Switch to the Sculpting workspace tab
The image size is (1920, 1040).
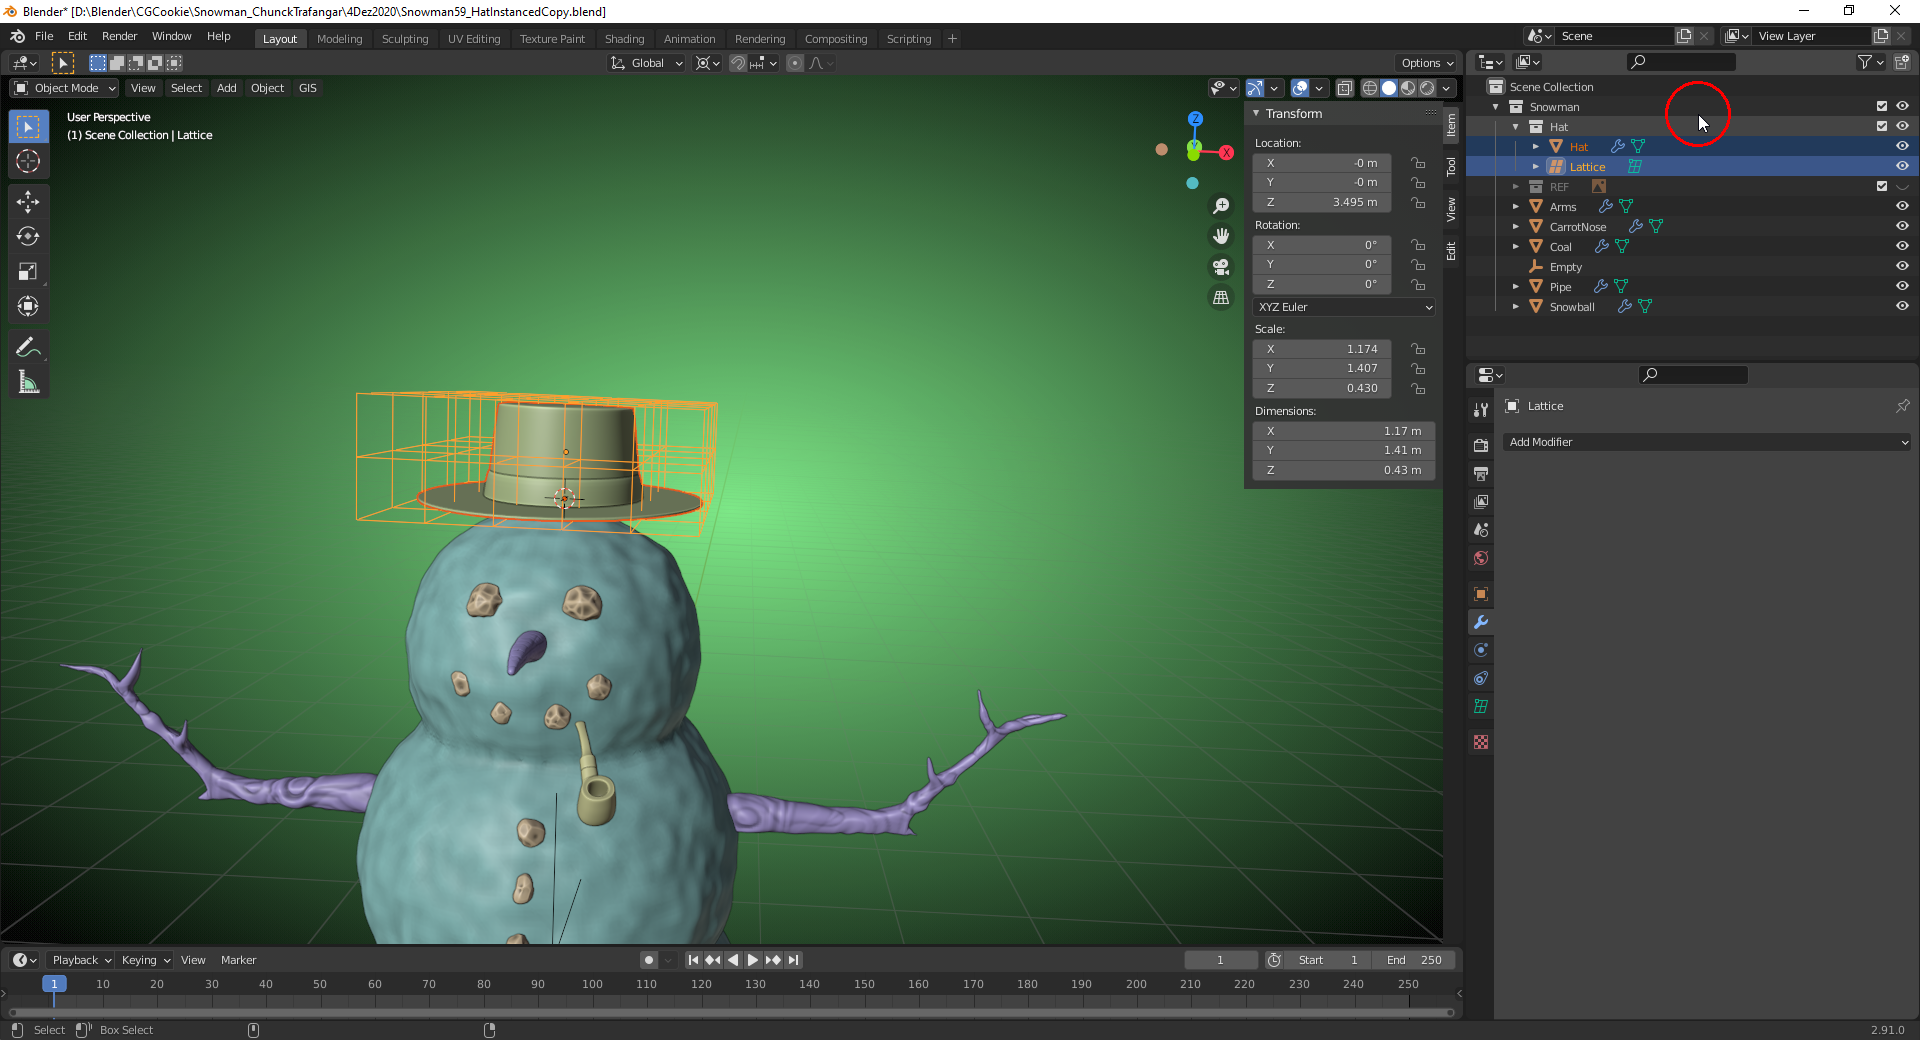click(x=405, y=39)
